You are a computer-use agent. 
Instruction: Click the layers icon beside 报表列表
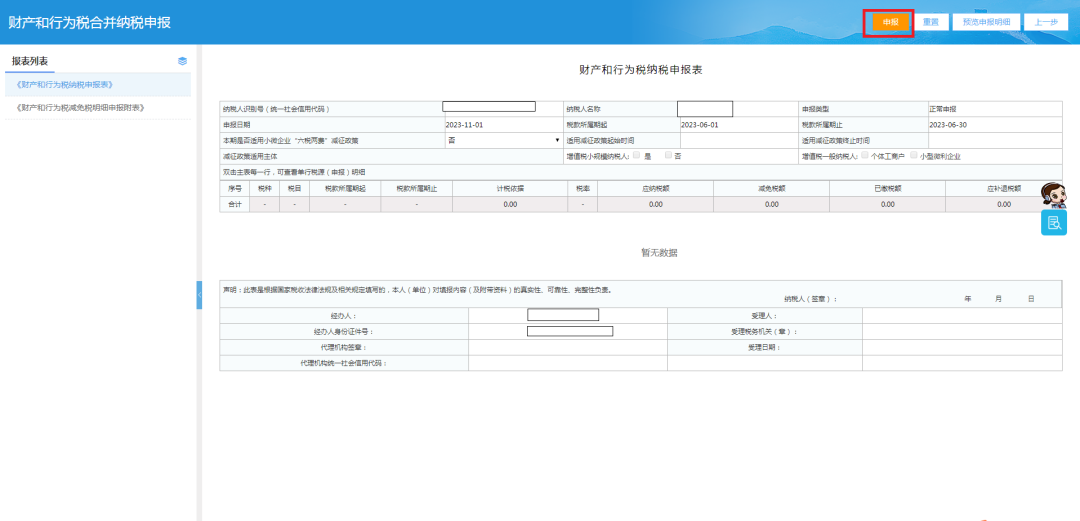182,61
